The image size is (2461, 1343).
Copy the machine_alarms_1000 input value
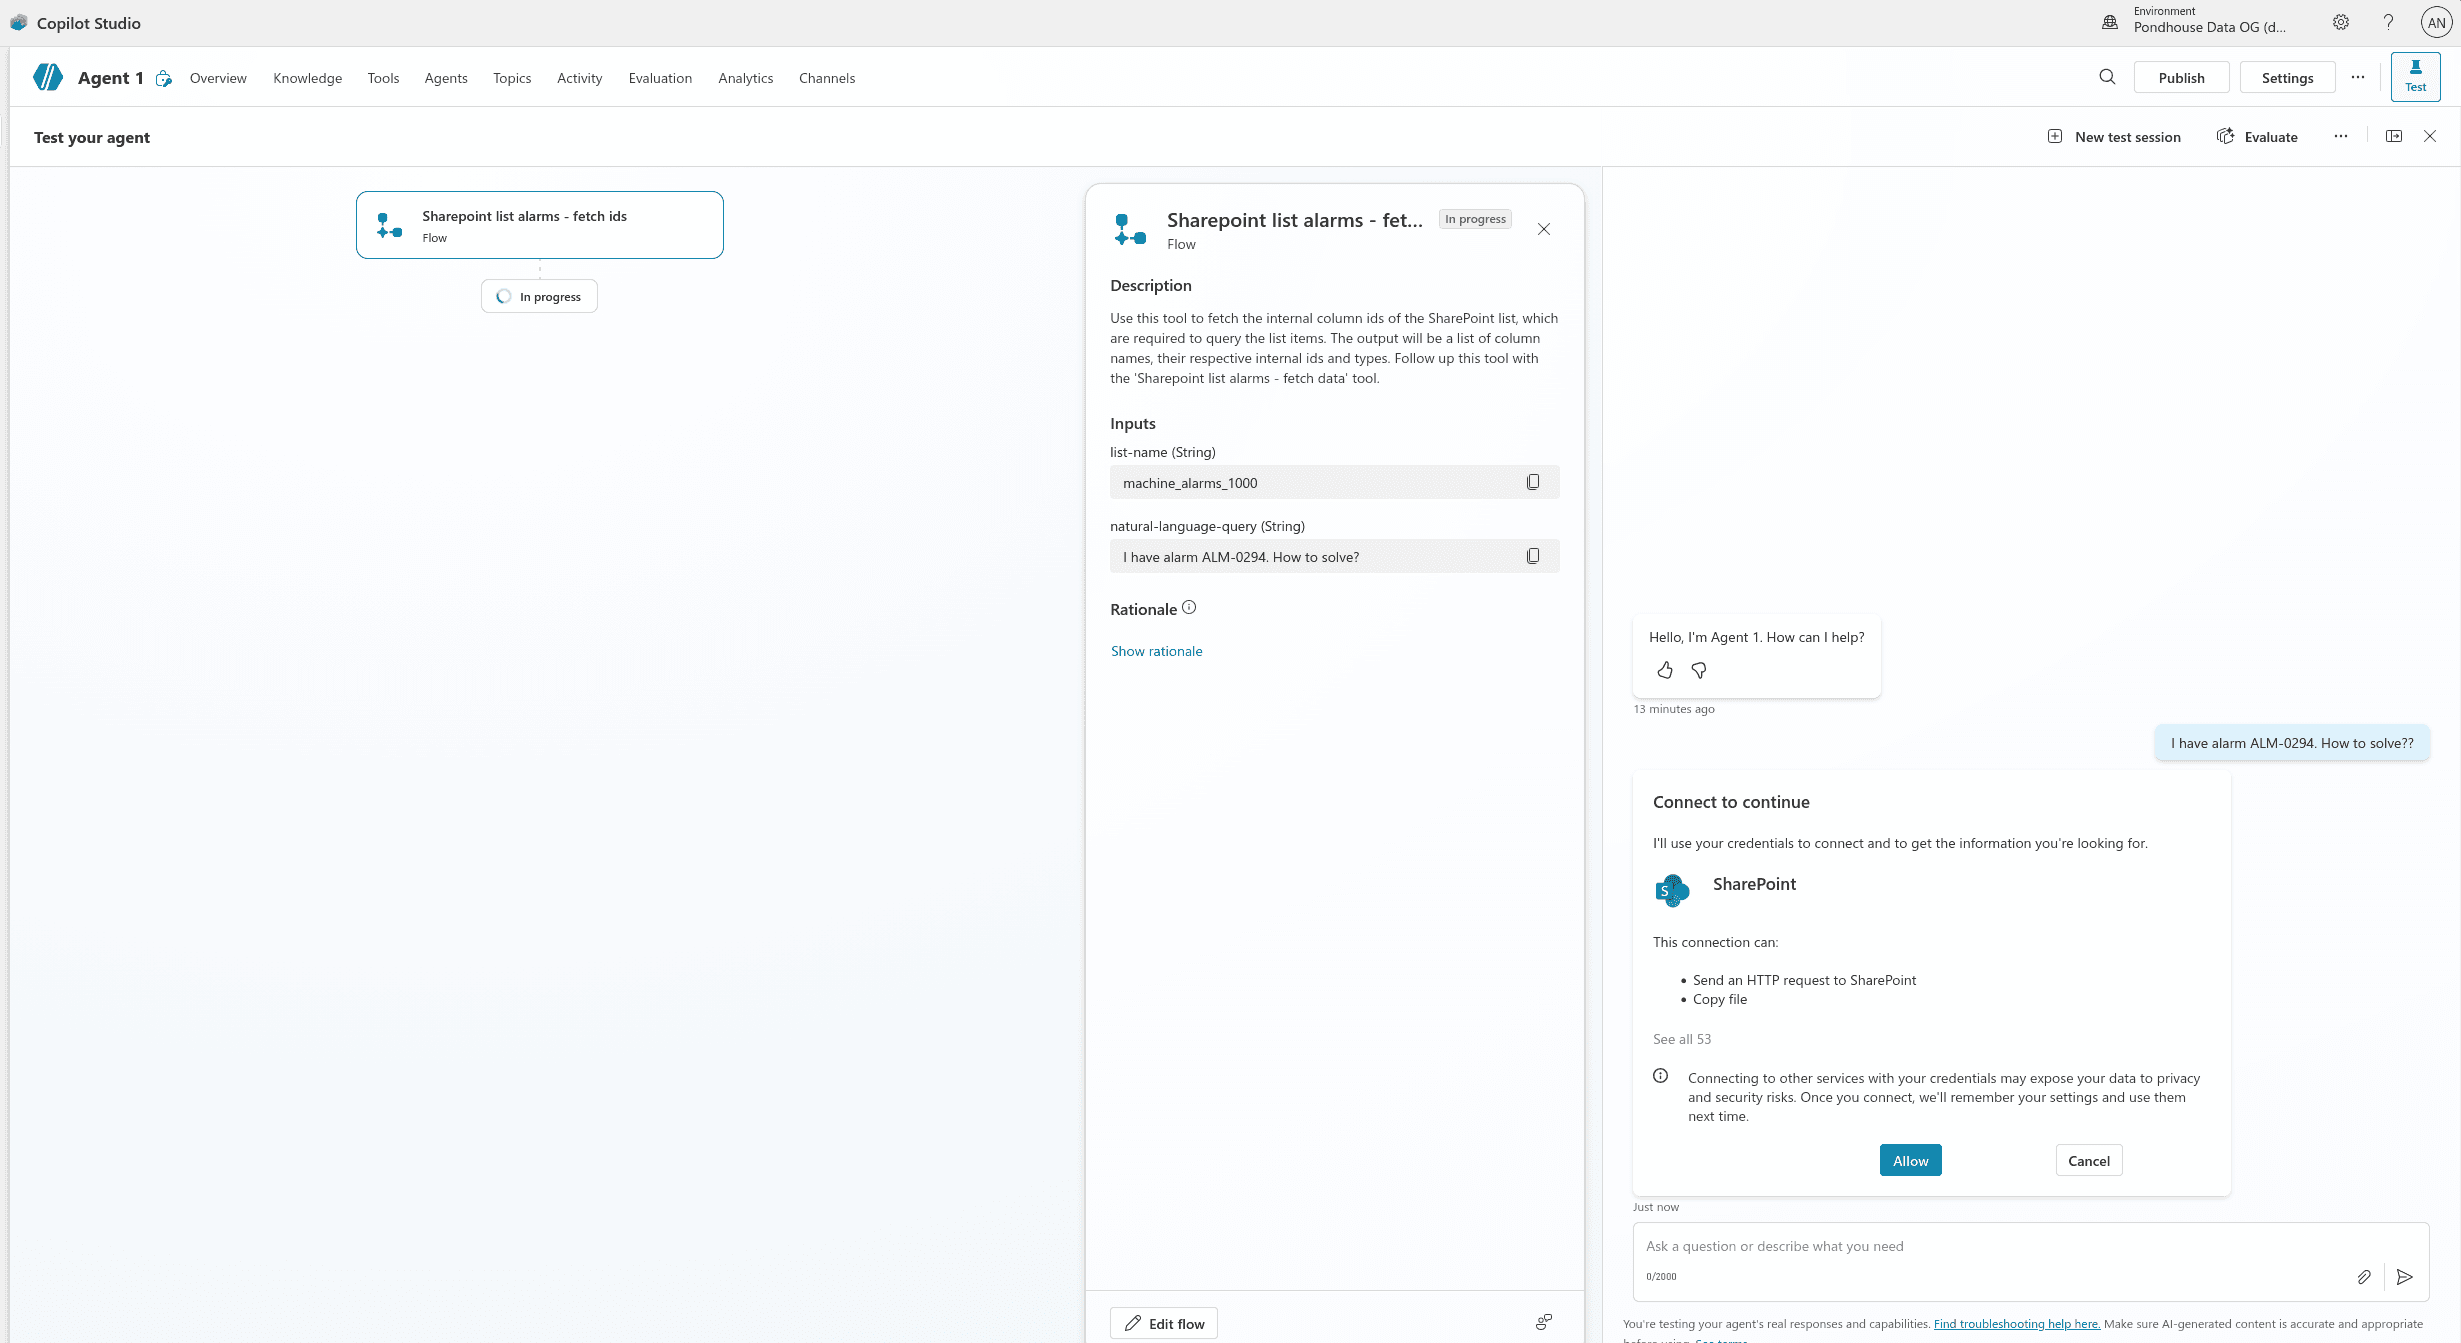[x=1533, y=482]
